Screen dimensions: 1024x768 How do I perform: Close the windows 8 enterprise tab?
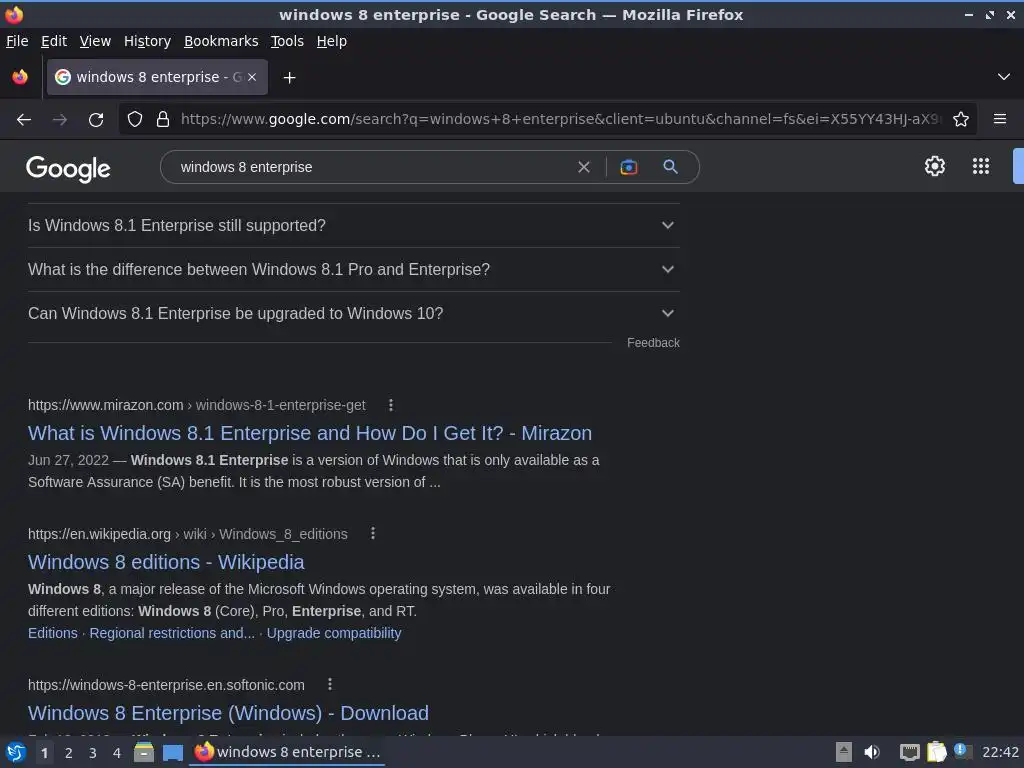coord(252,77)
